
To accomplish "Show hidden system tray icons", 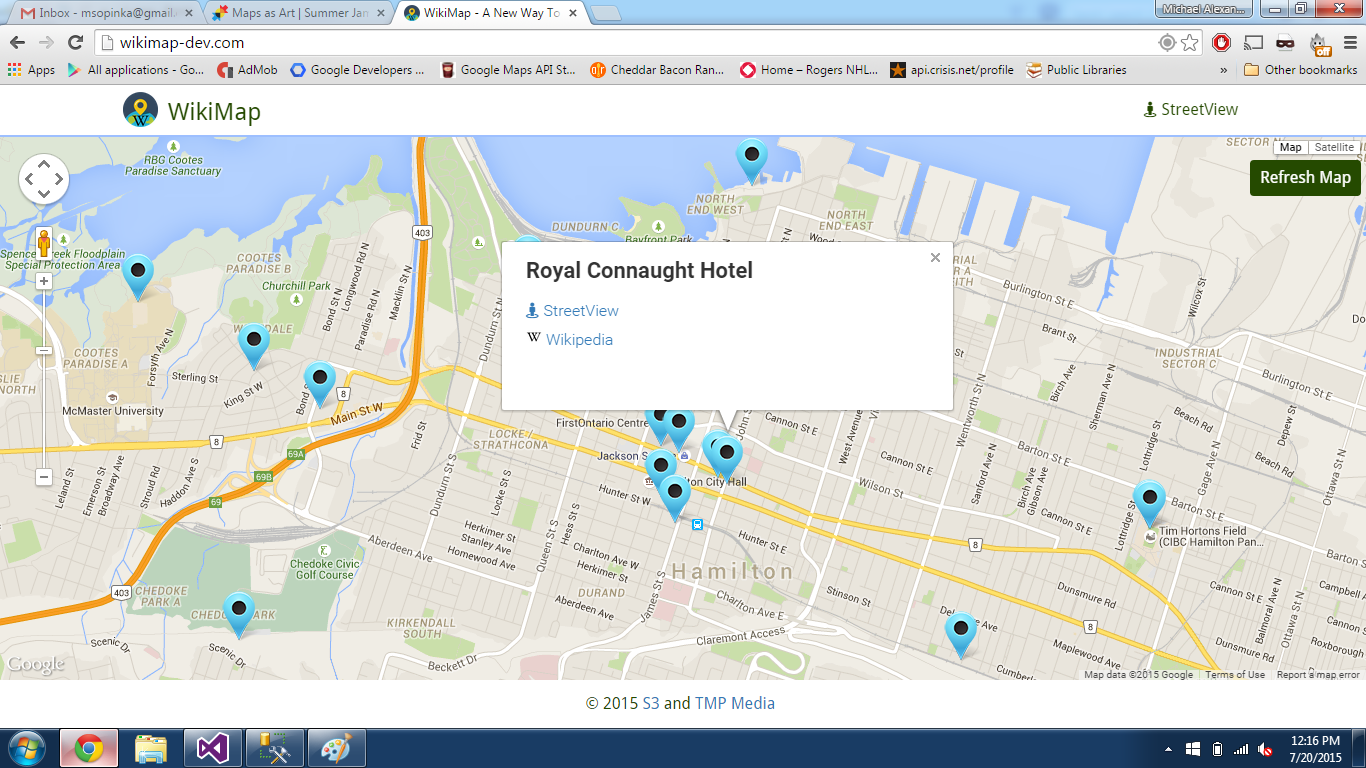I will click(x=1168, y=749).
